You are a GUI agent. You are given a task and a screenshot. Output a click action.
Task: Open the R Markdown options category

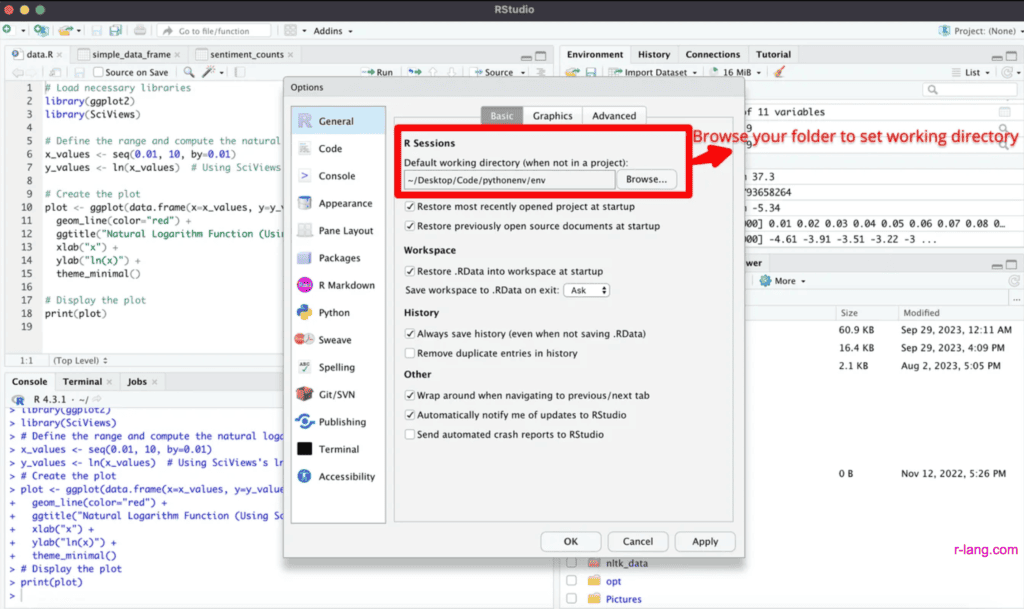click(x=338, y=285)
